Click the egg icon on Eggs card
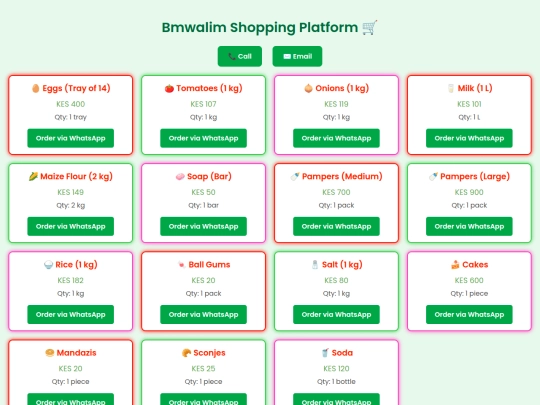Viewport: 540px width, 405px height. (35, 89)
